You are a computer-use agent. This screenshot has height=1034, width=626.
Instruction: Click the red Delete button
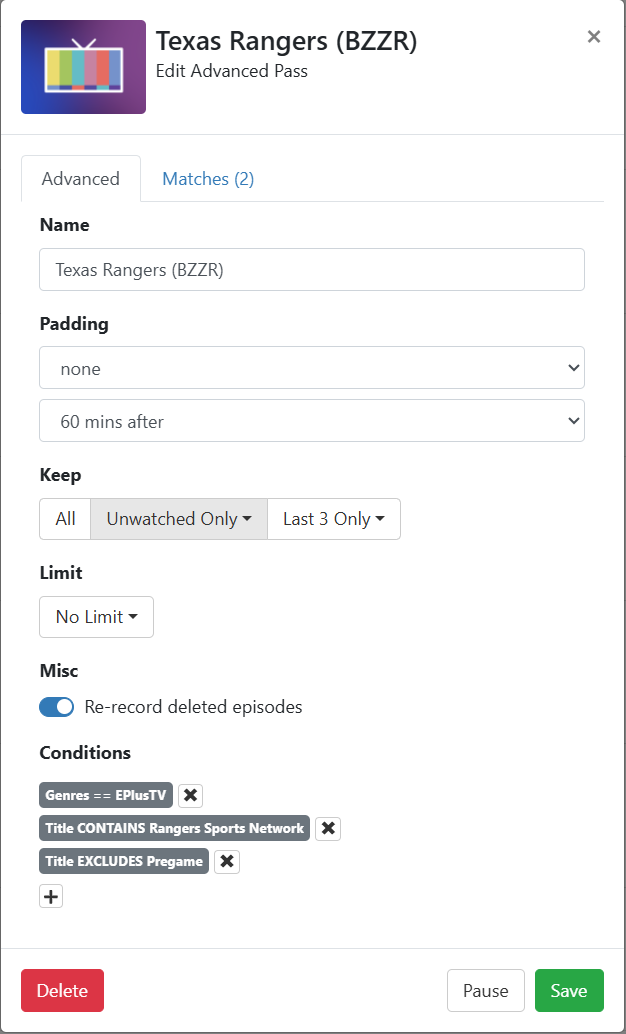[63, 990]
